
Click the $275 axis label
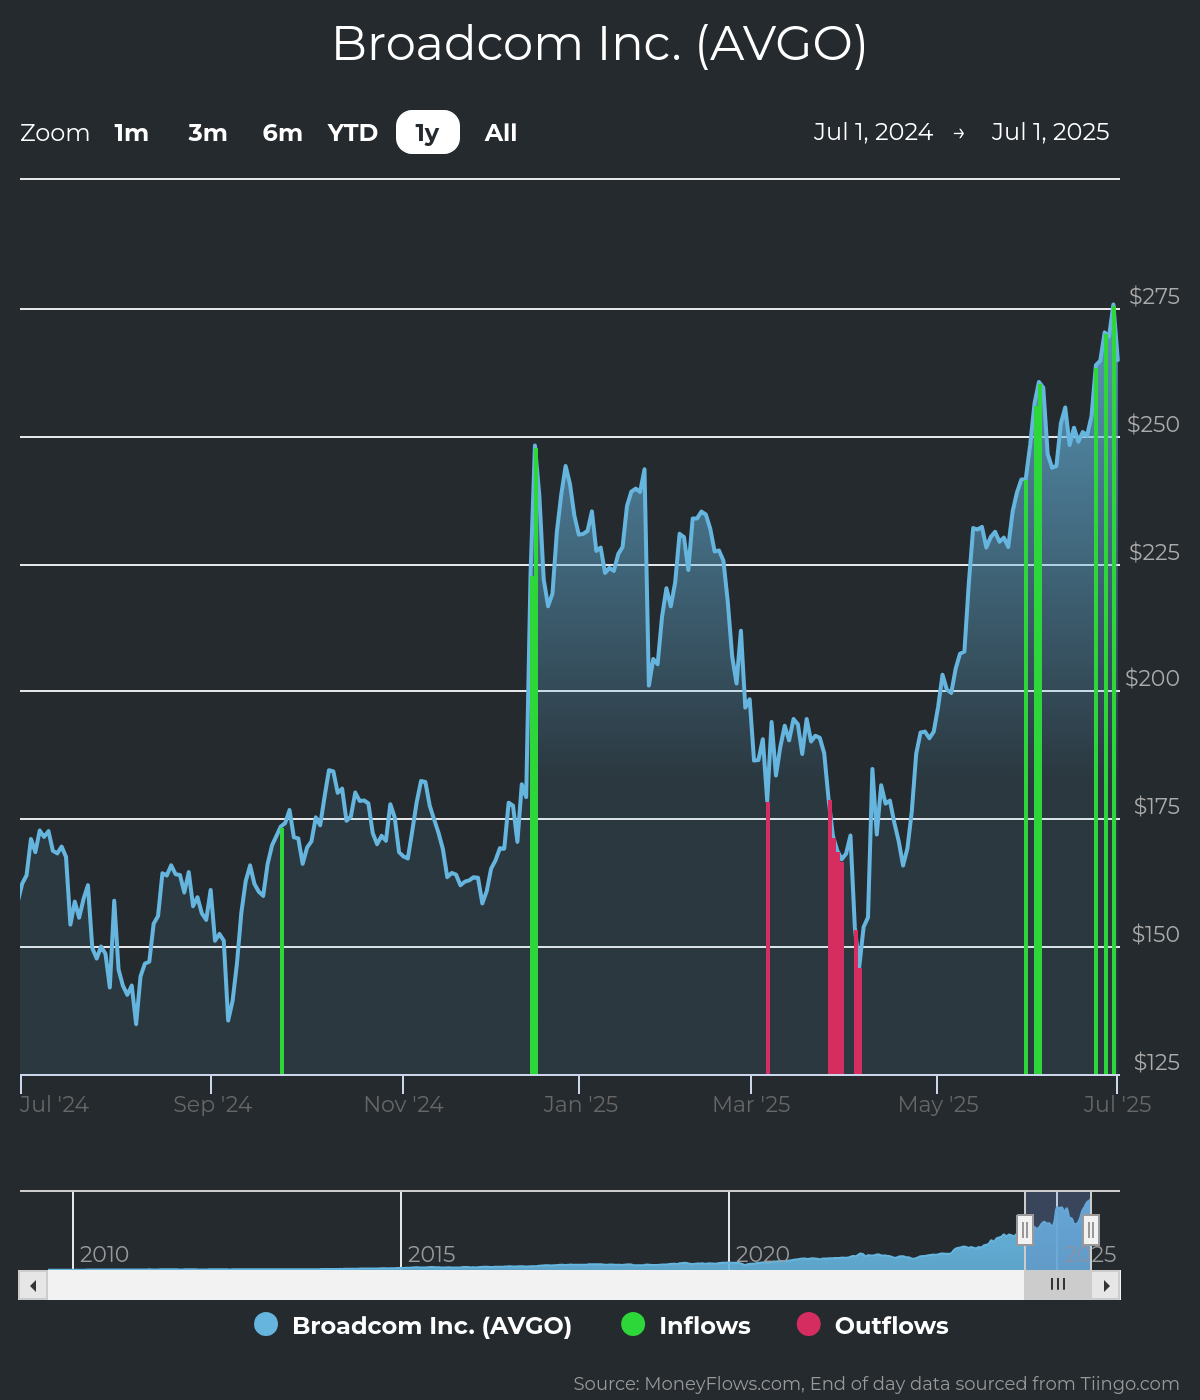tap(1154, 296)
